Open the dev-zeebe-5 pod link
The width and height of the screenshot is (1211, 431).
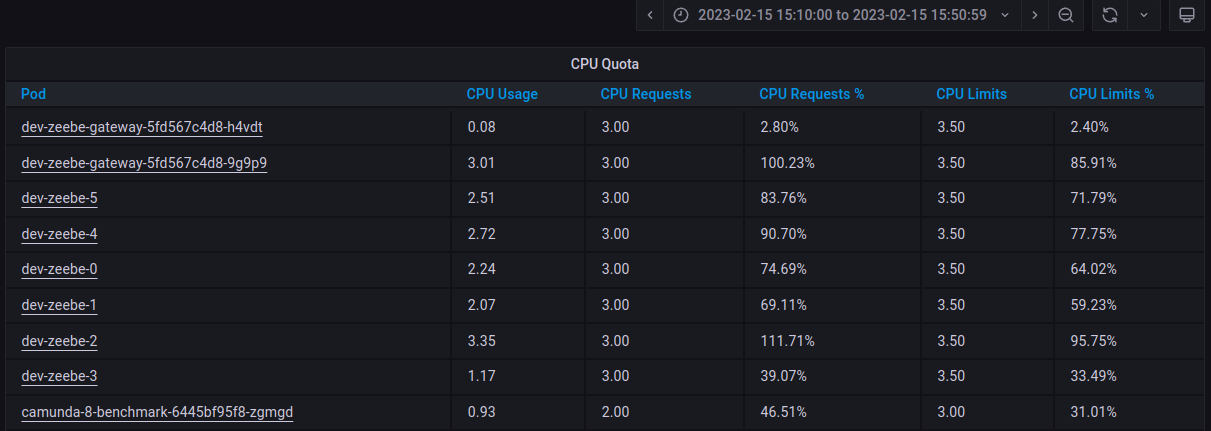(59, 198)
